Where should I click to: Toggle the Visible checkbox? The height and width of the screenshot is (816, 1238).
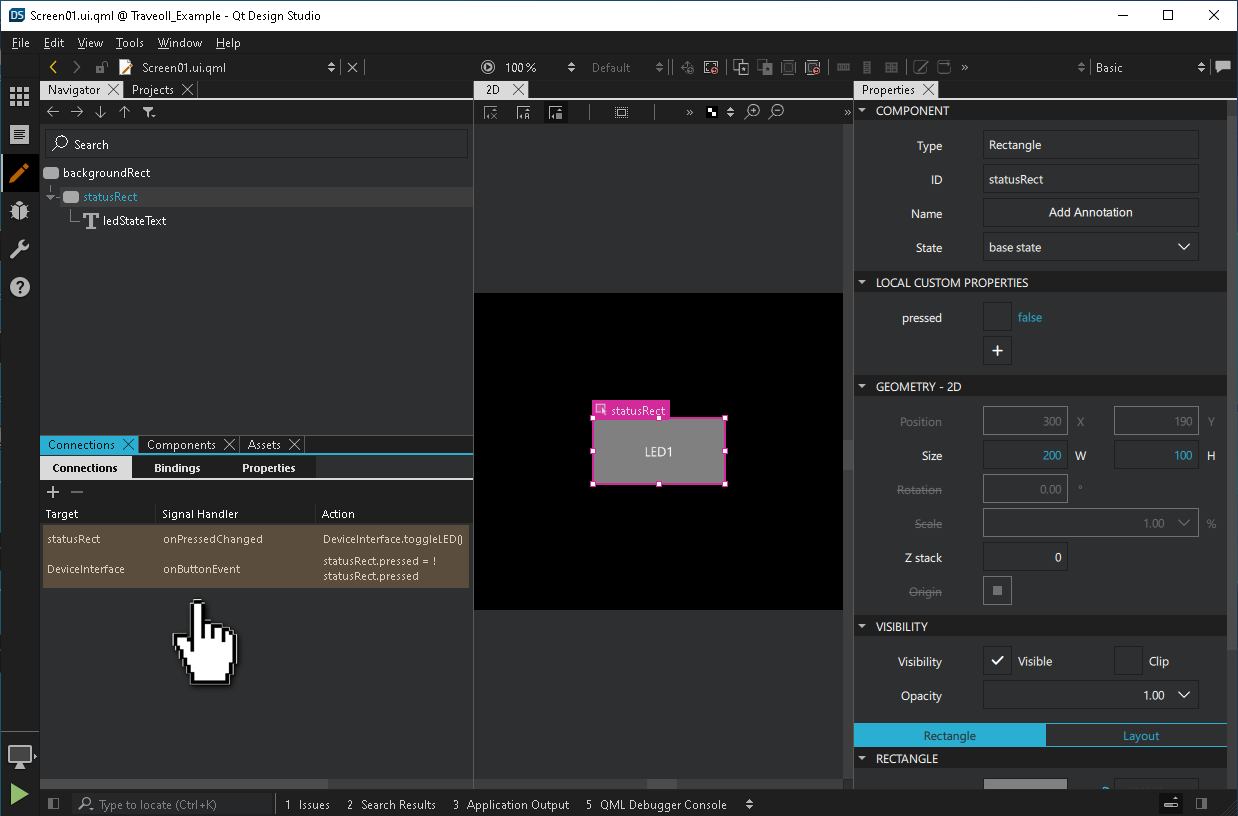point(997,661)
